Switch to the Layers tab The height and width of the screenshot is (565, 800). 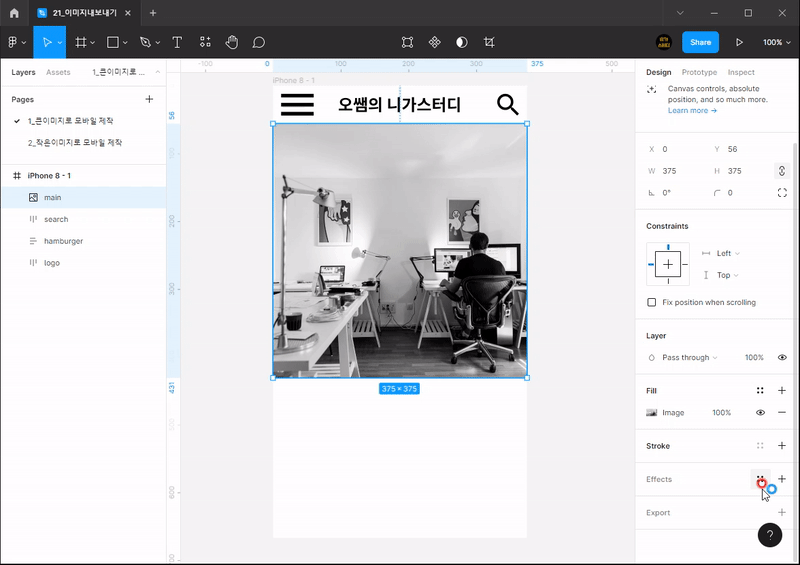23,72
